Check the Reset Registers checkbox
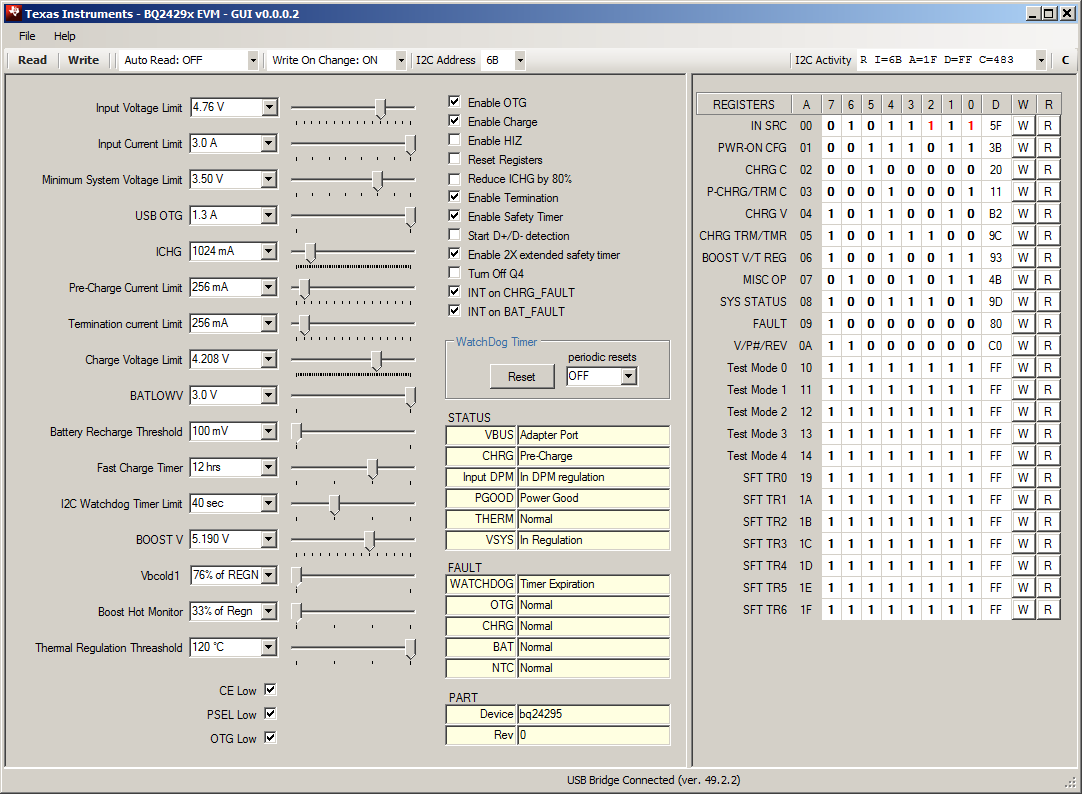 [454, 159]
